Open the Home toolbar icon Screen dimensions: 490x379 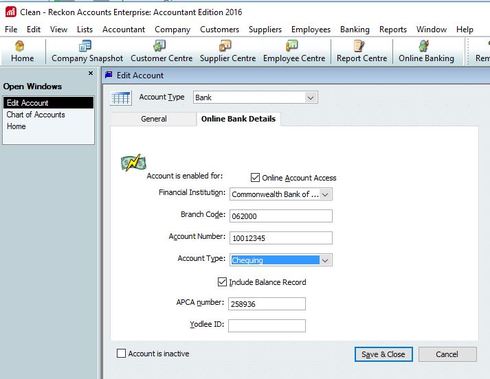[22, 51]
